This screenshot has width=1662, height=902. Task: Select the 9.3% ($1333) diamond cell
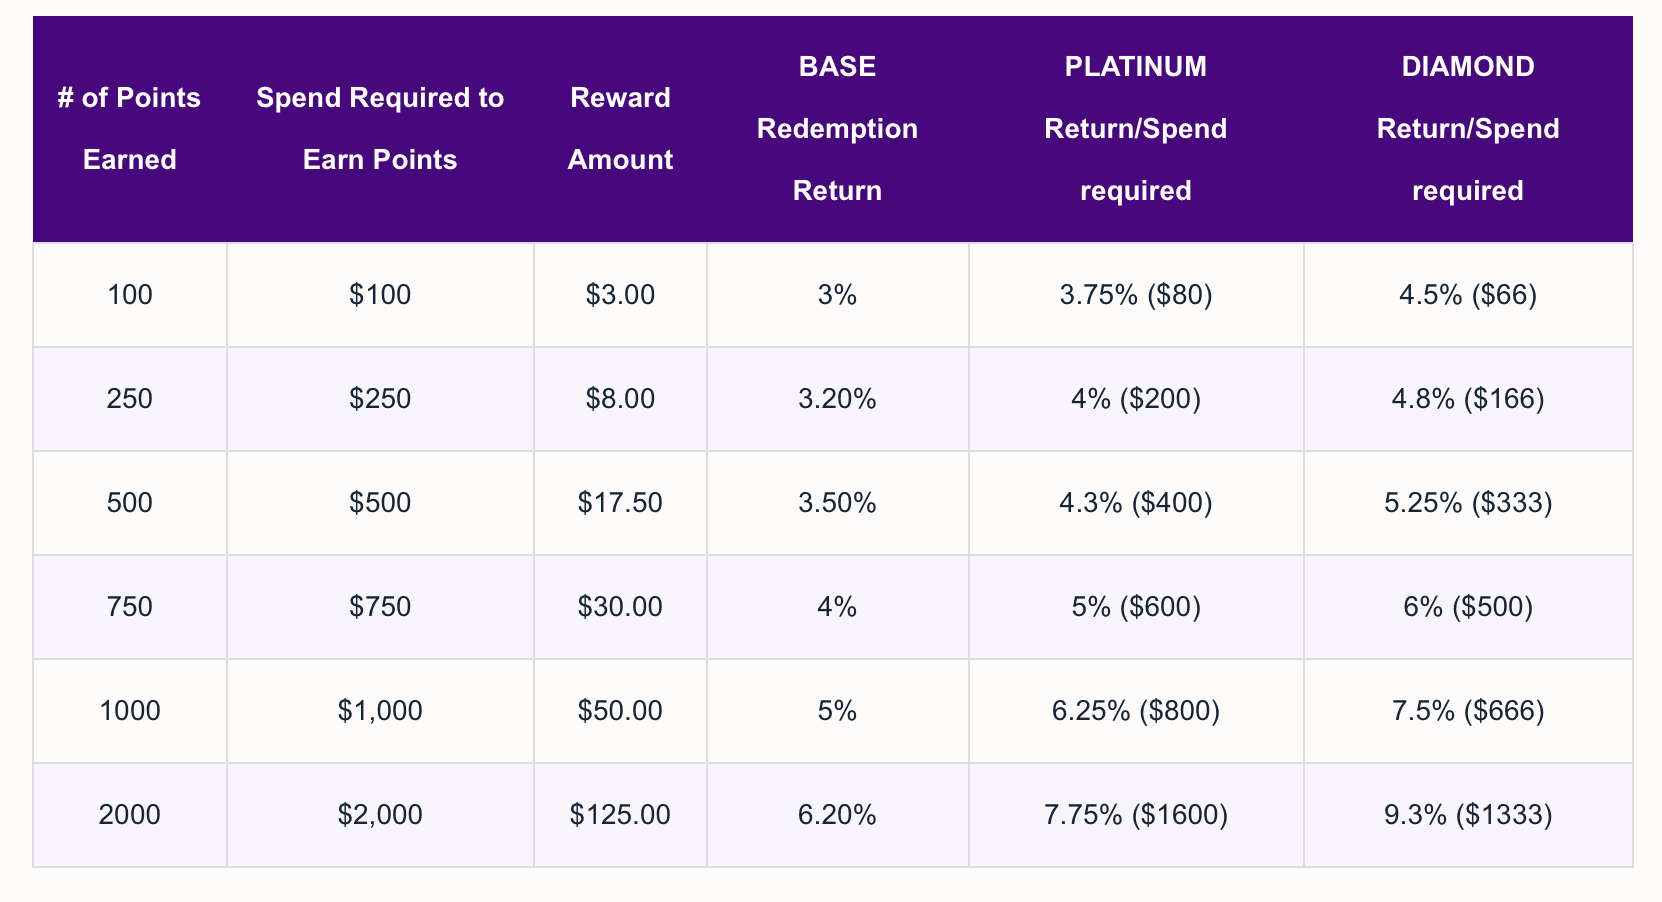pyautogui.click(x=1468, y=815)
